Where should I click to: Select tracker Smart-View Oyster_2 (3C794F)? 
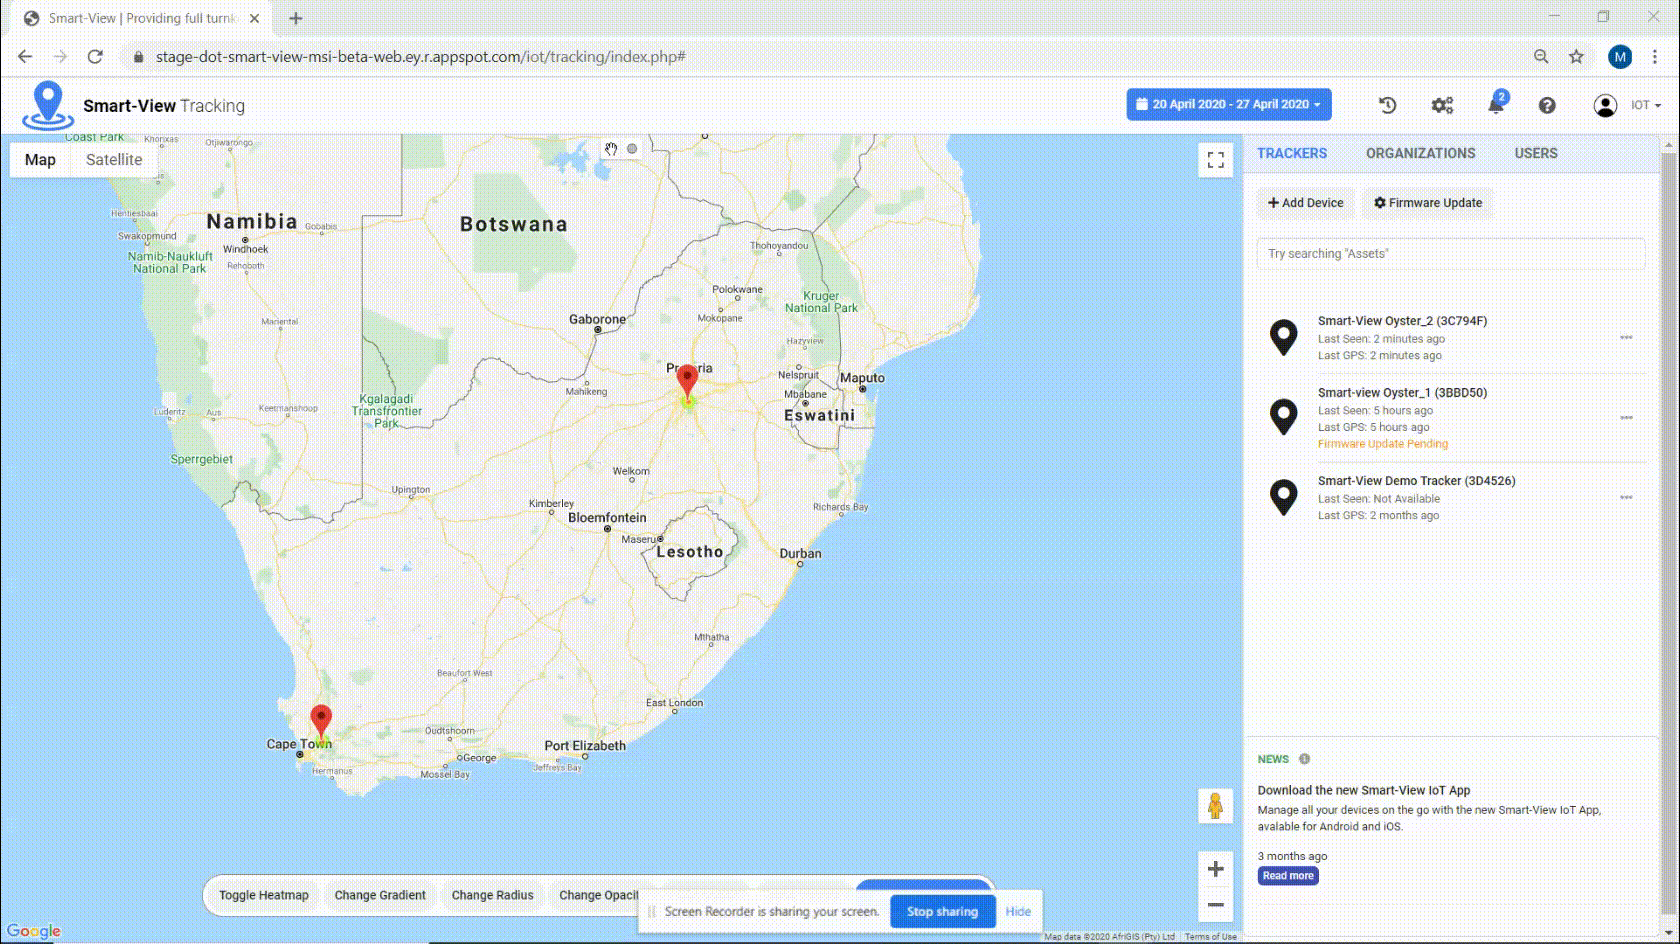(x=1402, y=321)
